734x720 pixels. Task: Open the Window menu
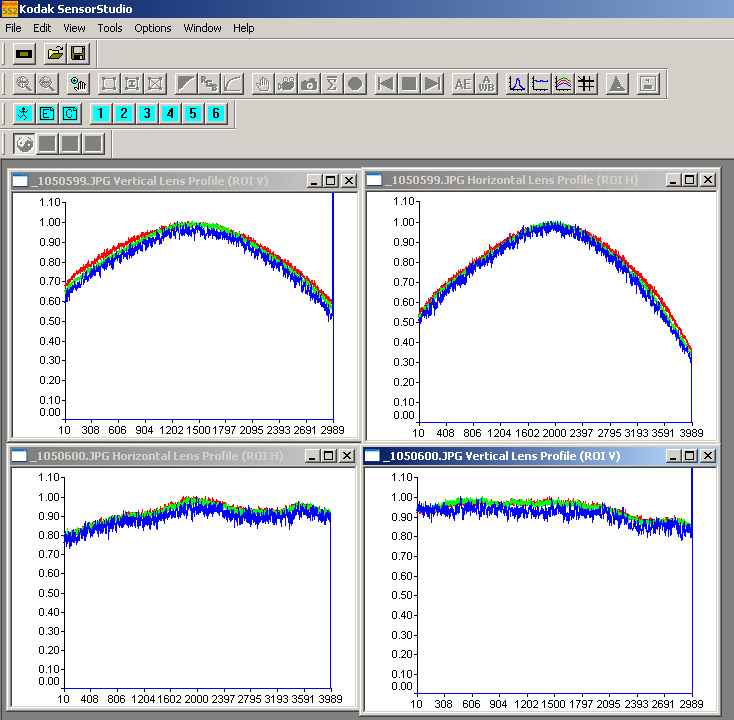(202, 28)
